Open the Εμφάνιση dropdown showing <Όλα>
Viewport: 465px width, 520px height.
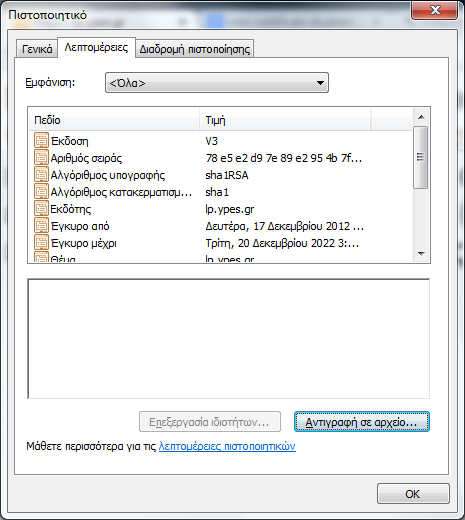217,83
